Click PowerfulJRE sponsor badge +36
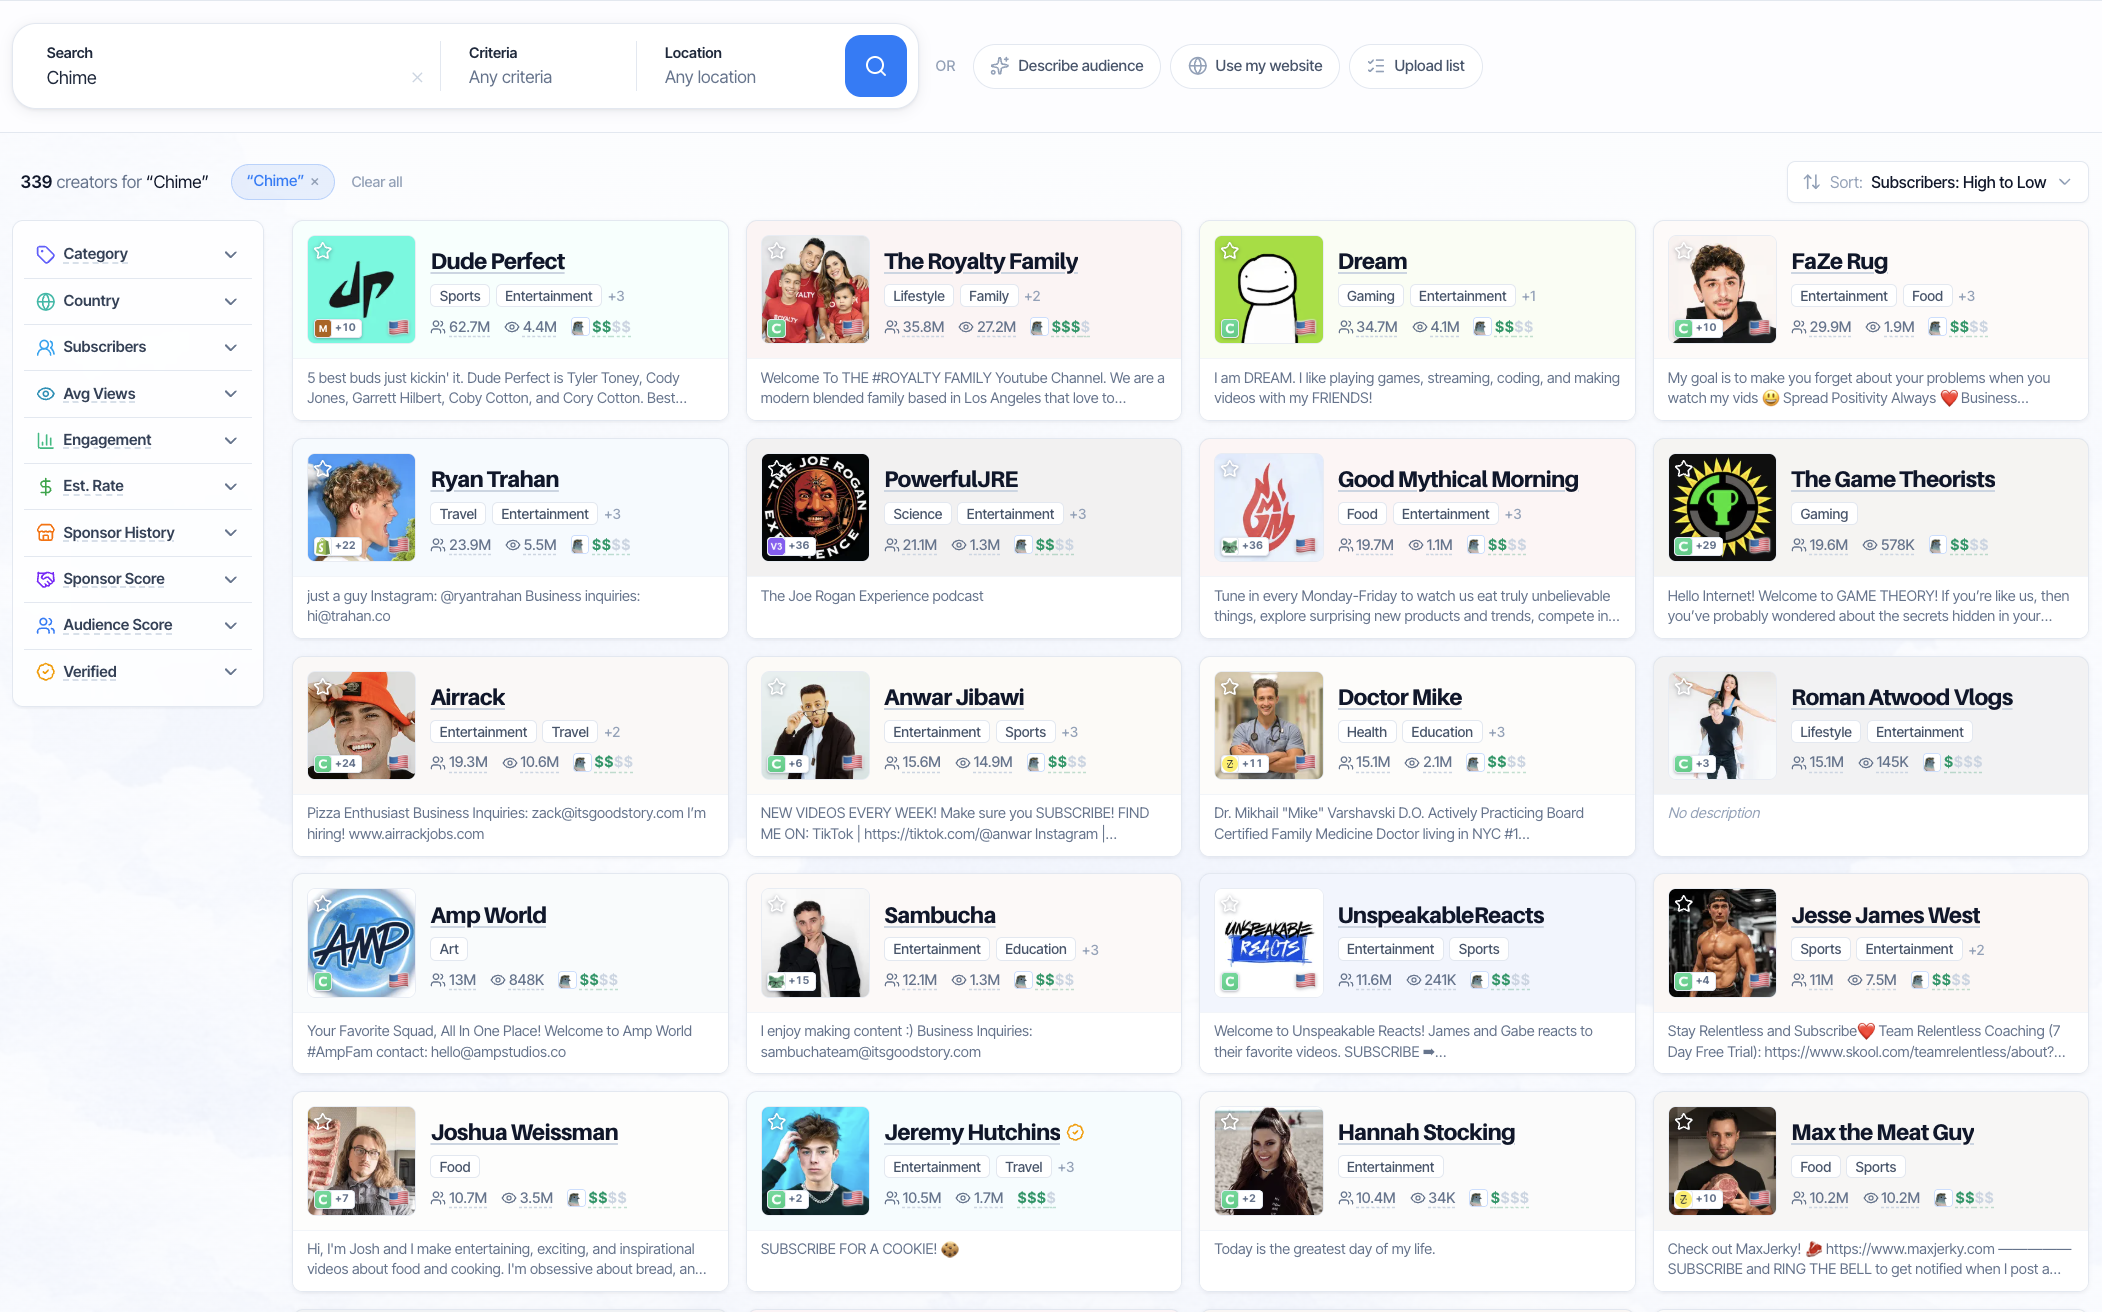 tap(790, 545)
